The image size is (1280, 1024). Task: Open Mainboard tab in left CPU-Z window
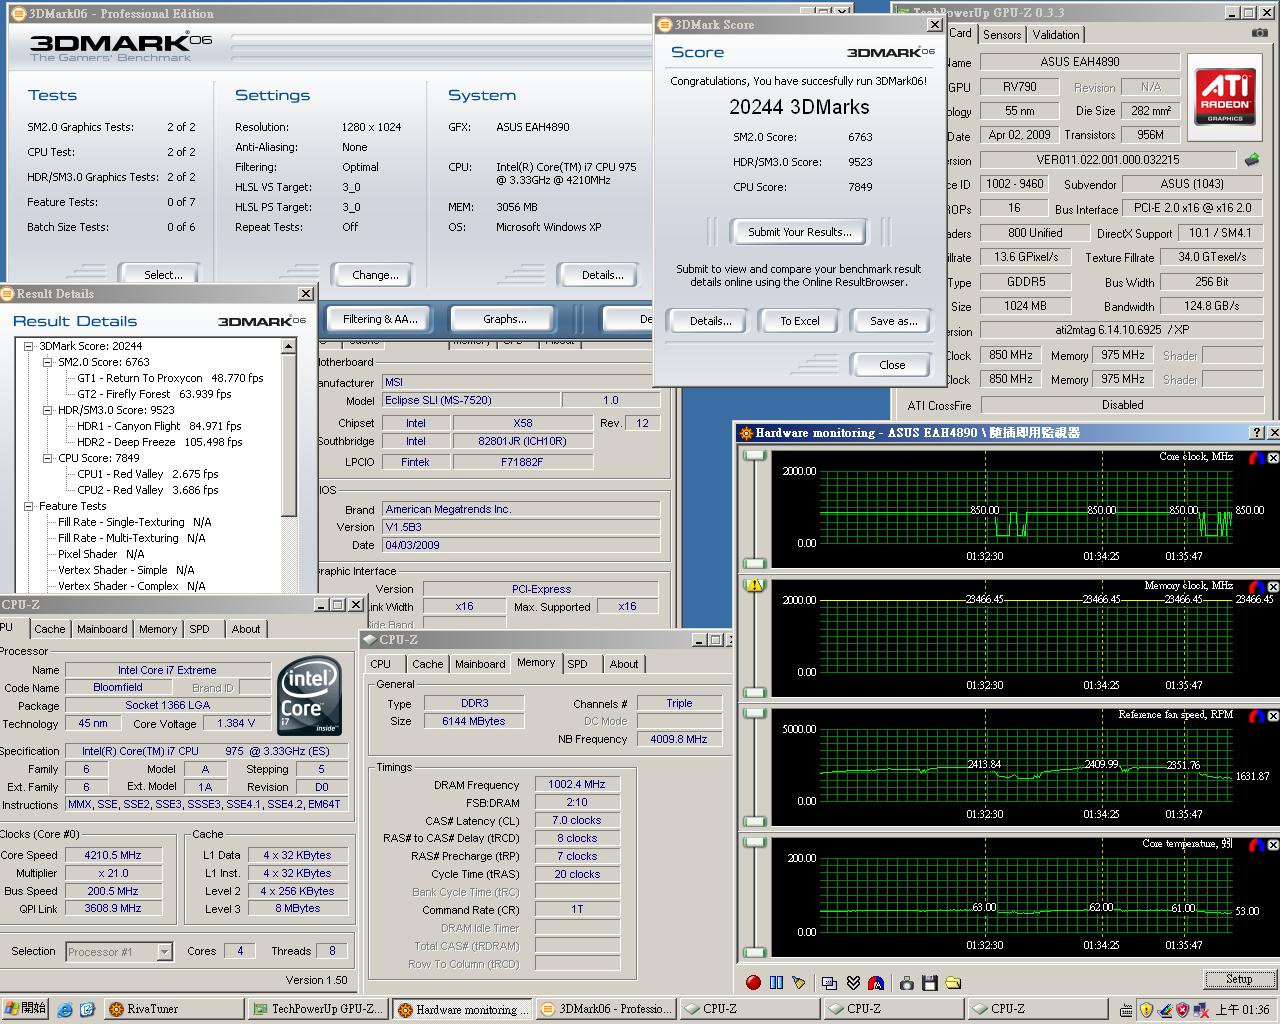pos(102,629)
